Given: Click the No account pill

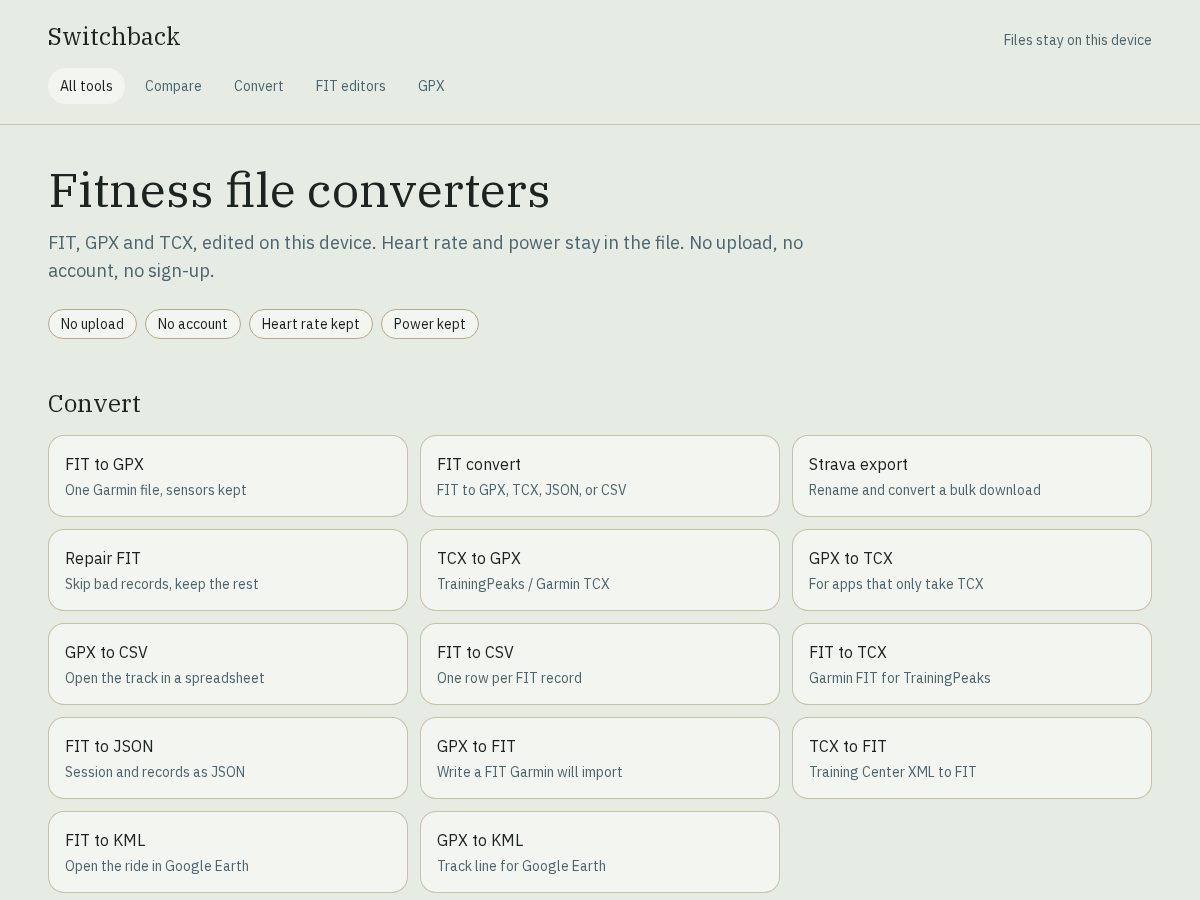Looking at the screenshot, I should 193,324.
